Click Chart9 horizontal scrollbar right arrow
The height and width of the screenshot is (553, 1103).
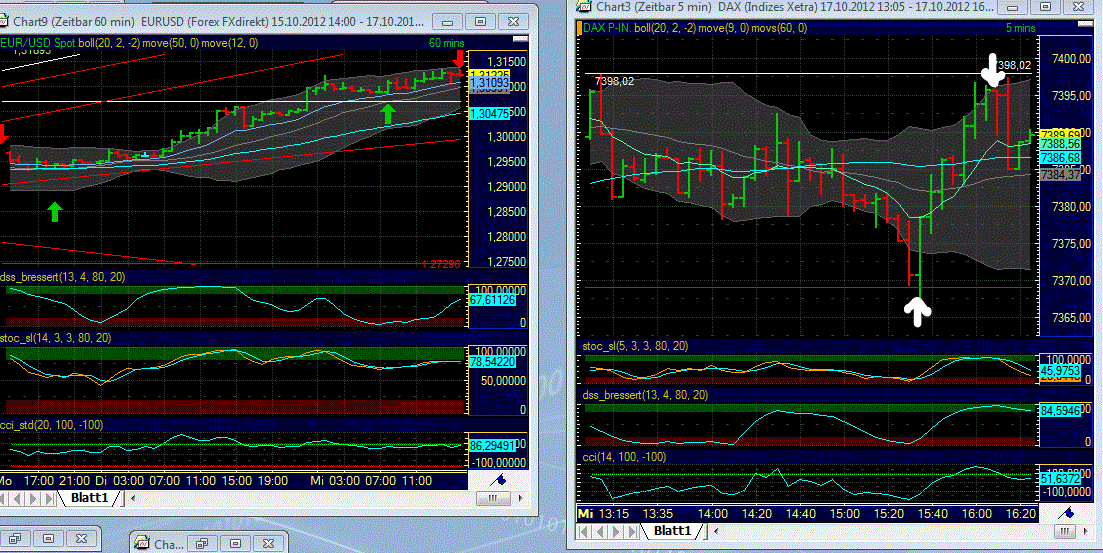pyautogui.click(x=520, y=498)
